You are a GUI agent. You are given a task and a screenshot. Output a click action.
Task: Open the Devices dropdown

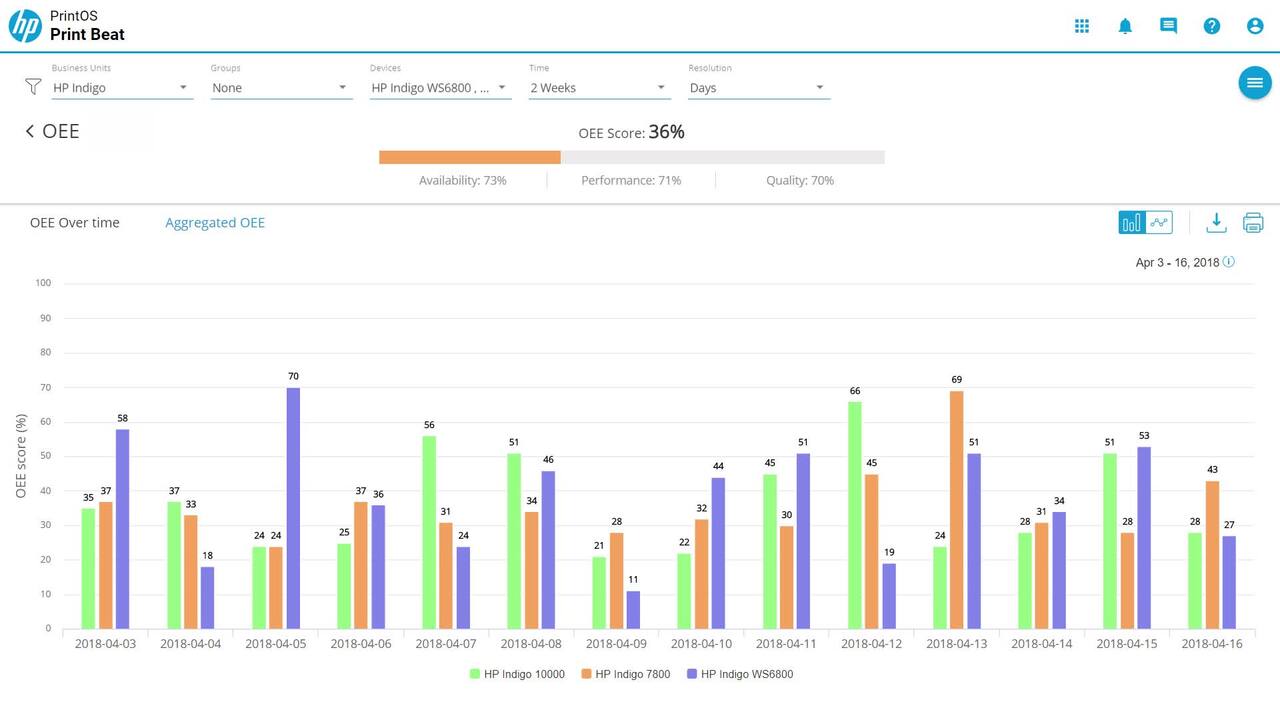coord(440,88)
